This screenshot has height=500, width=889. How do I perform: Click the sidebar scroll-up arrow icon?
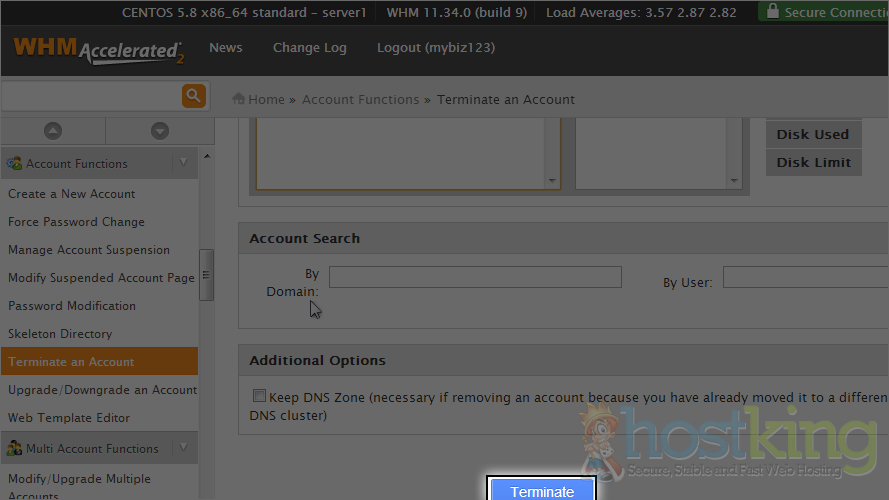pyautogui.click(x=53, y=131)
